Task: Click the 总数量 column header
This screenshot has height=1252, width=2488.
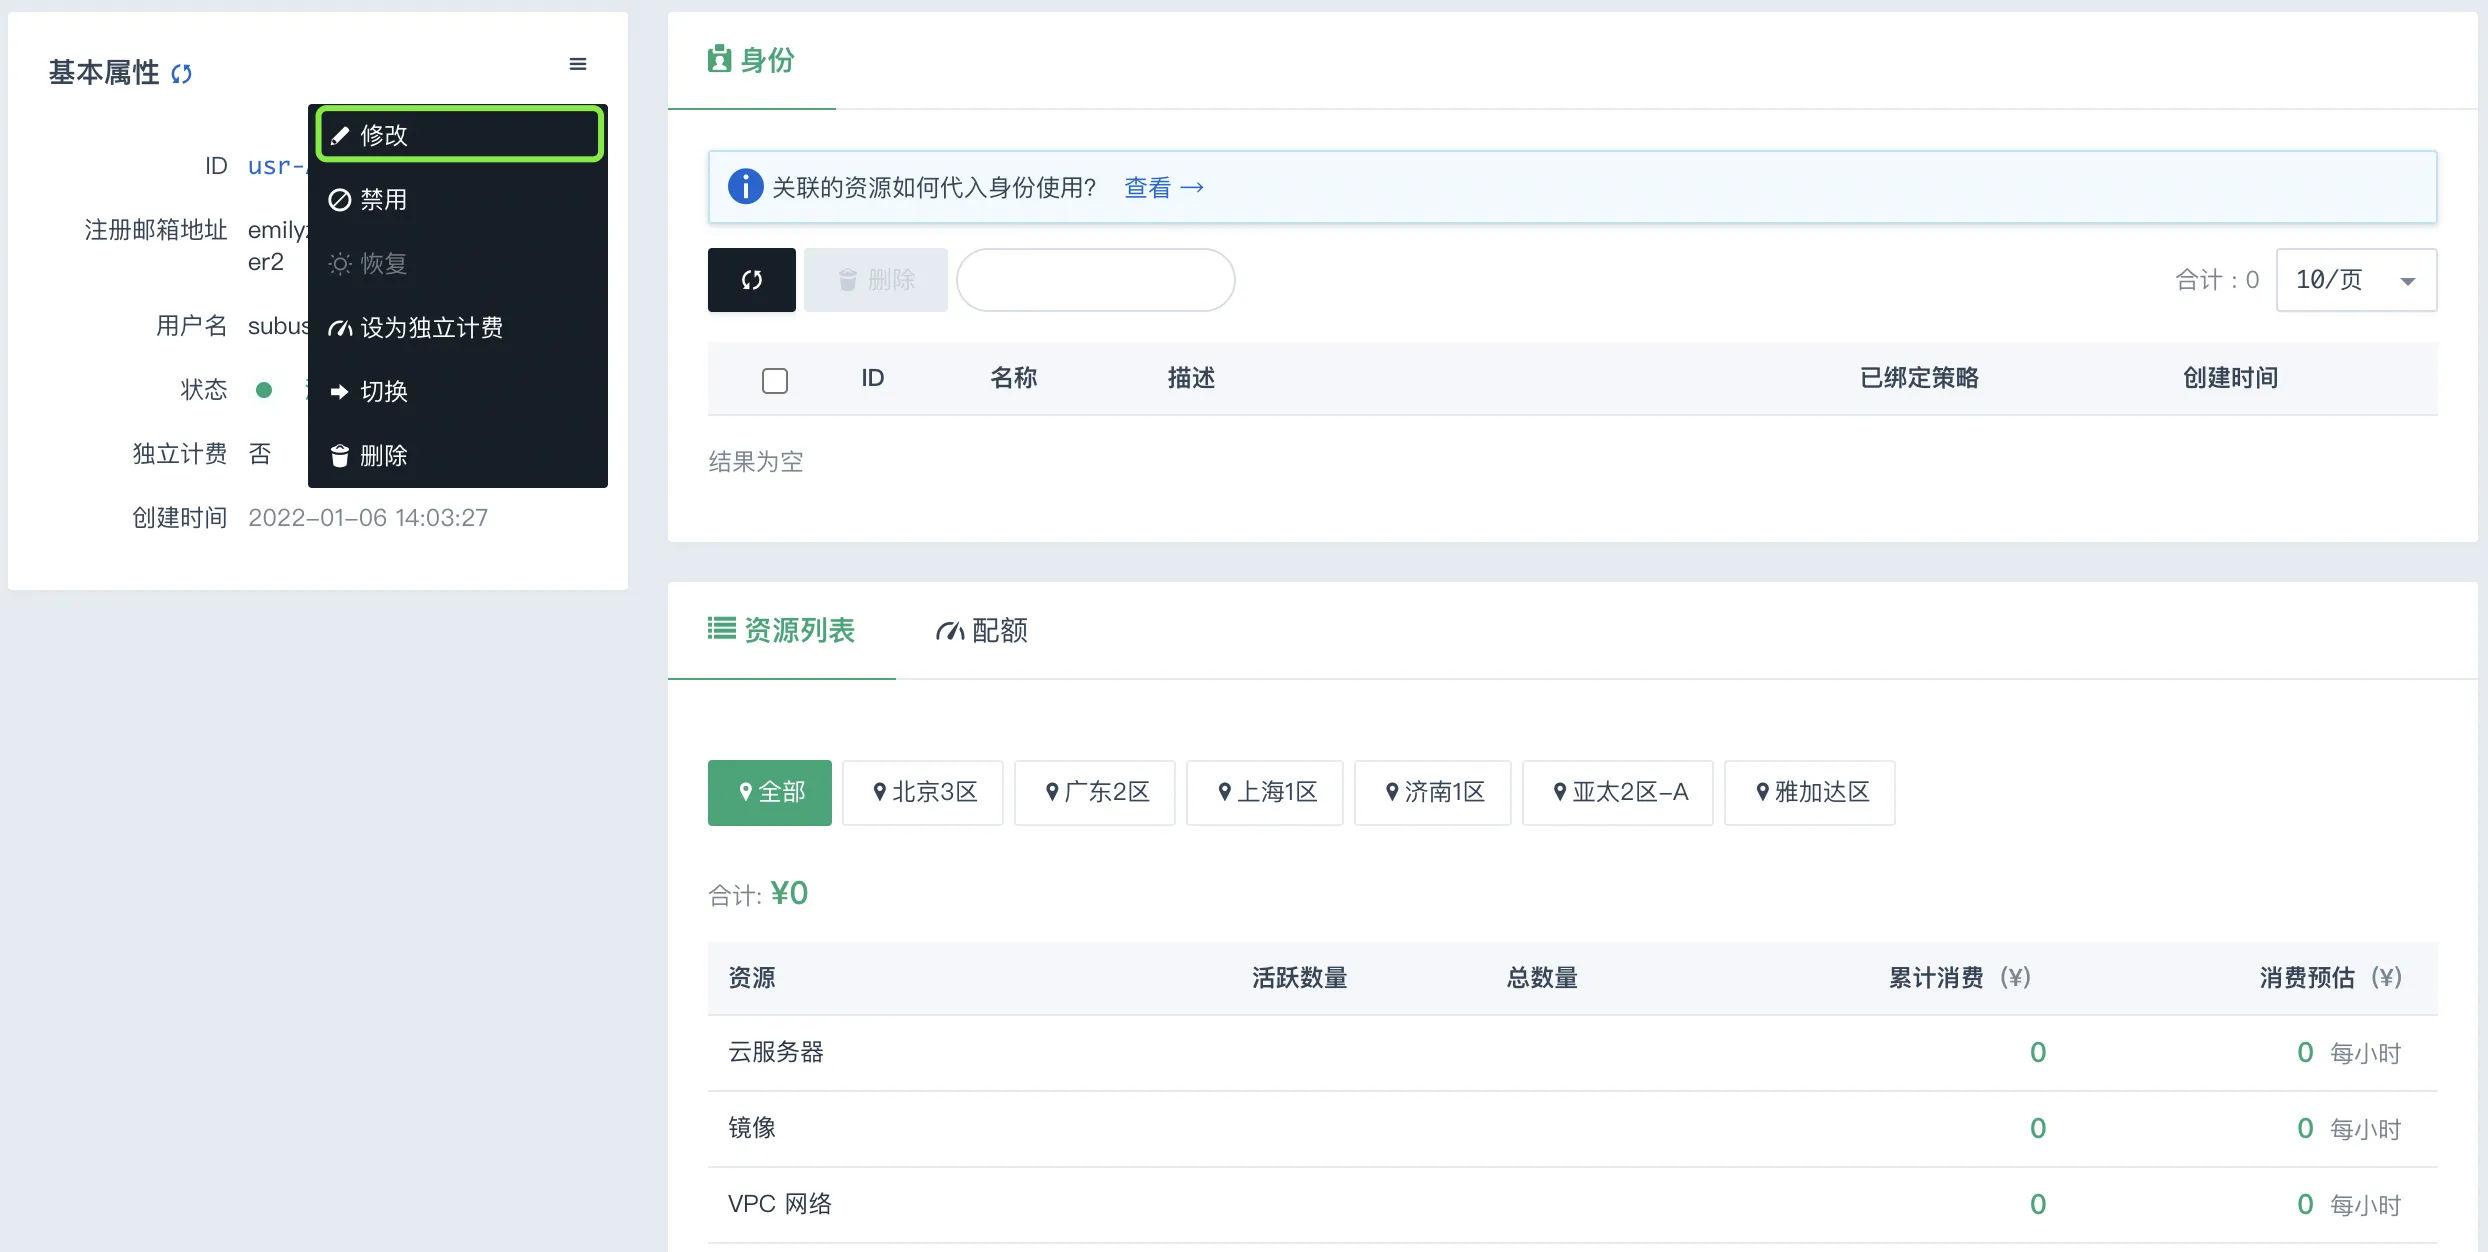Action: 1542,978
